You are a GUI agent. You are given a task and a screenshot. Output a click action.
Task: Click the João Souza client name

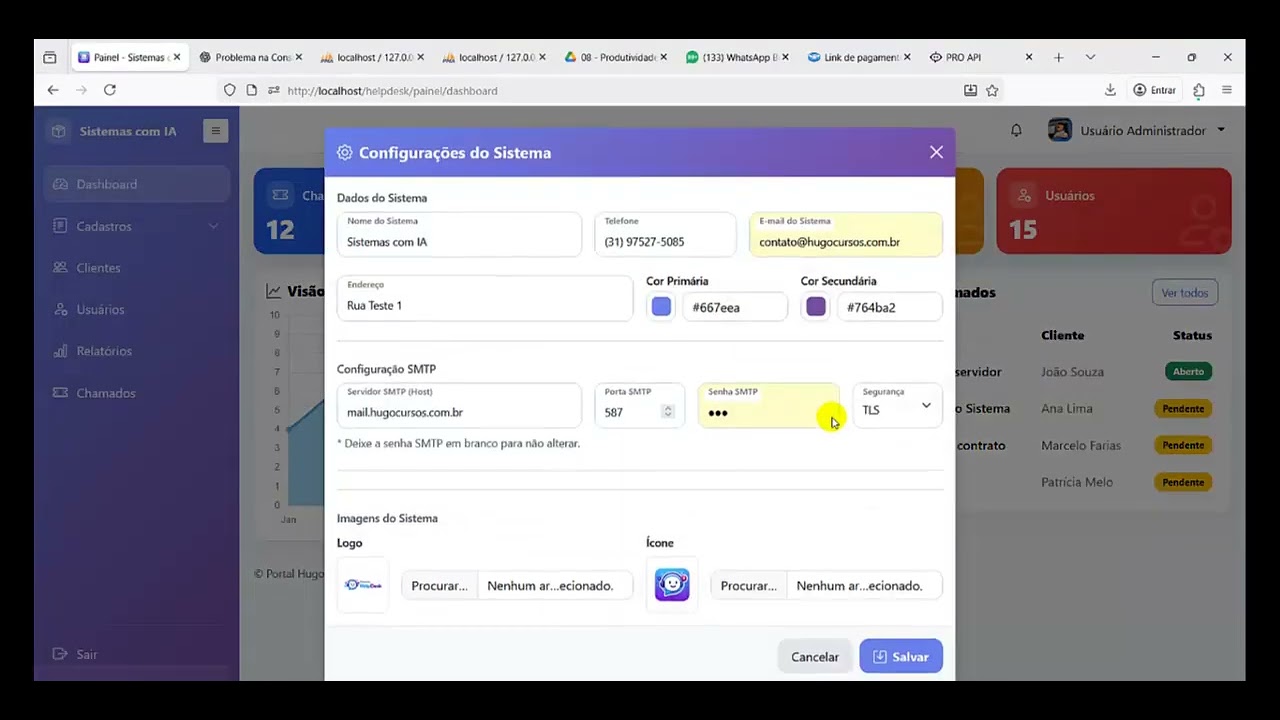click(x=1072, y=371)
